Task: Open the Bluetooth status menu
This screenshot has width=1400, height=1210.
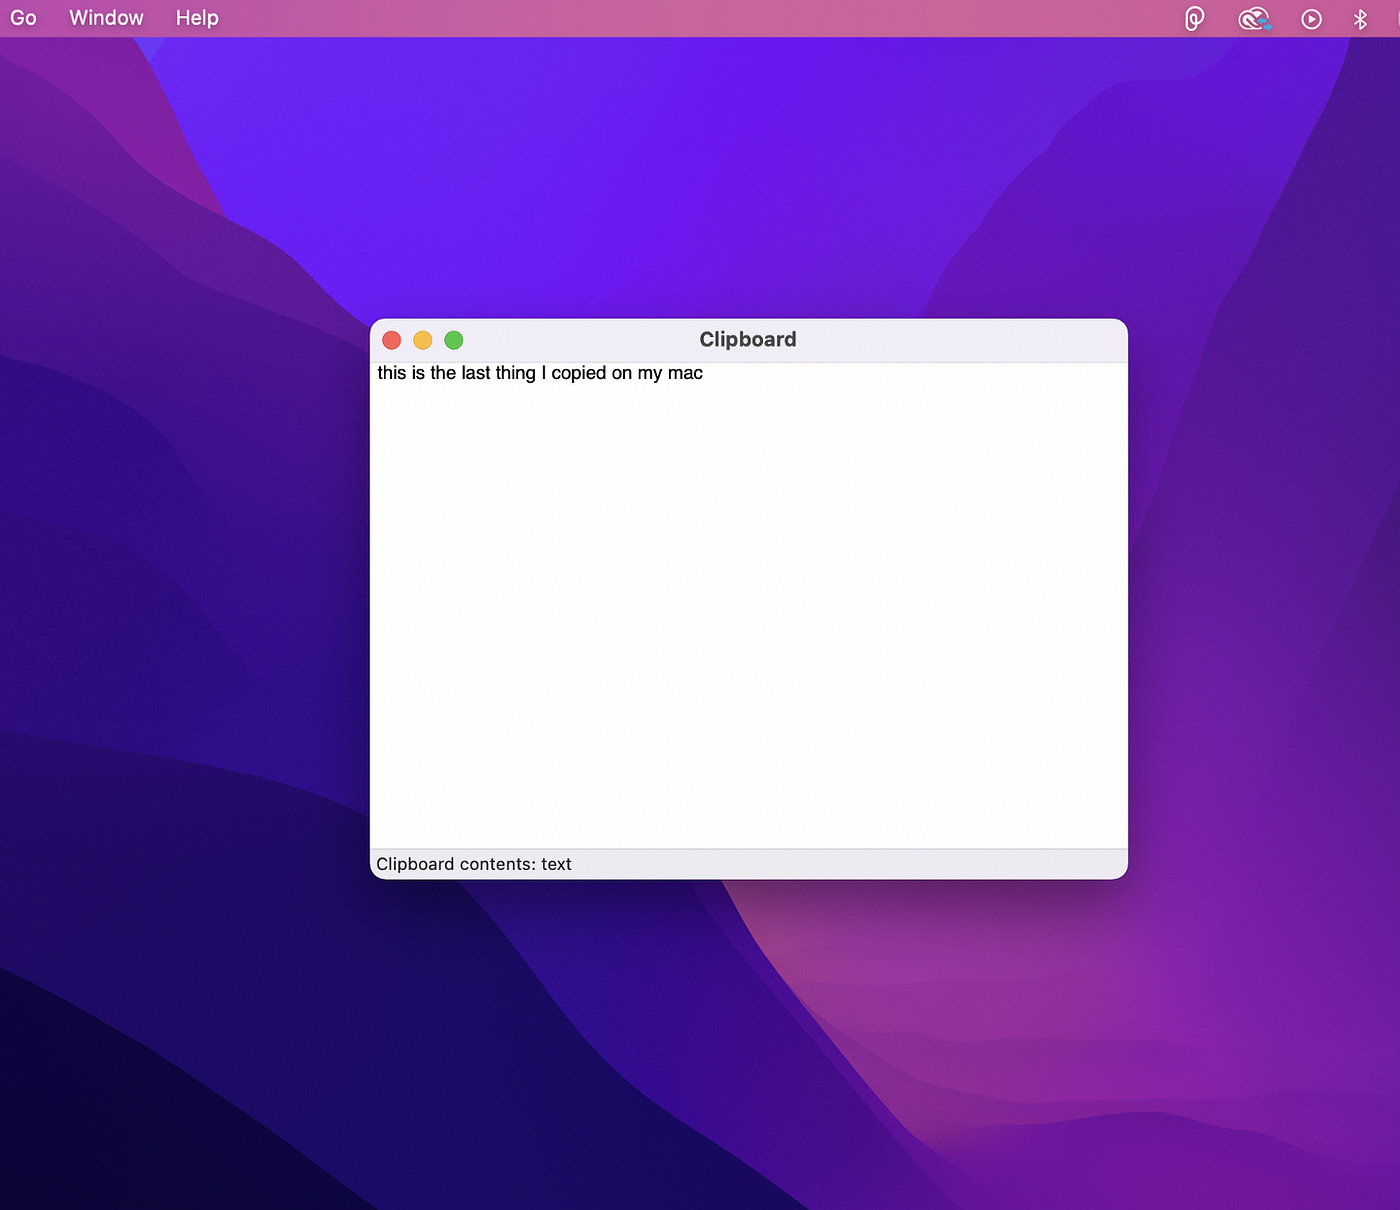Action: 1361,18
